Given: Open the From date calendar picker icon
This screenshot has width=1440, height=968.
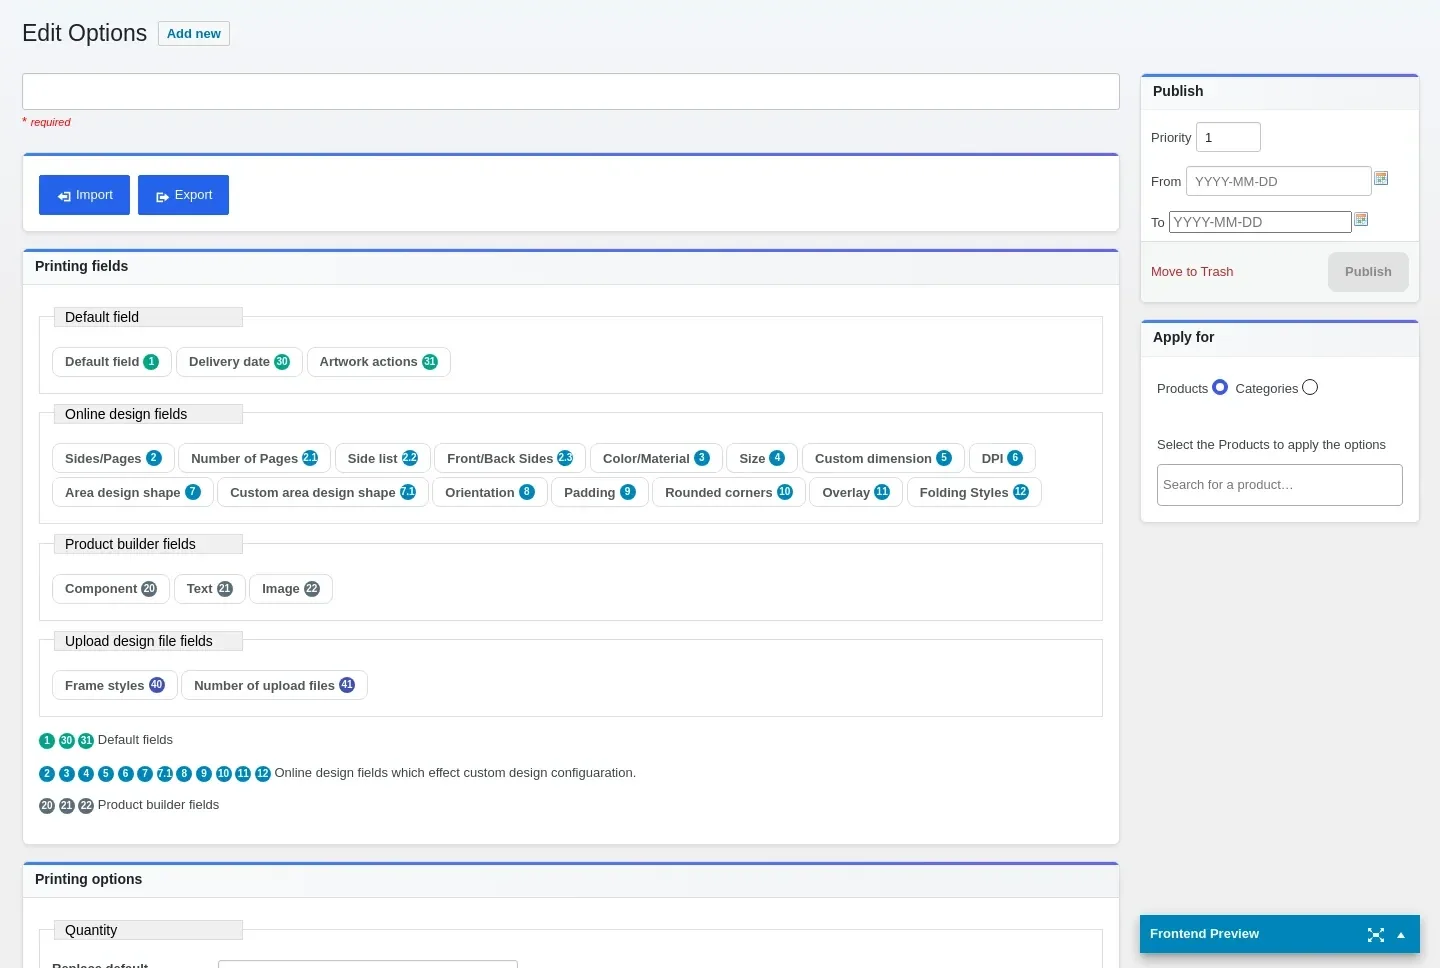Looking at the screenshot, I should pyautogui.click(x=1381, y=178).
